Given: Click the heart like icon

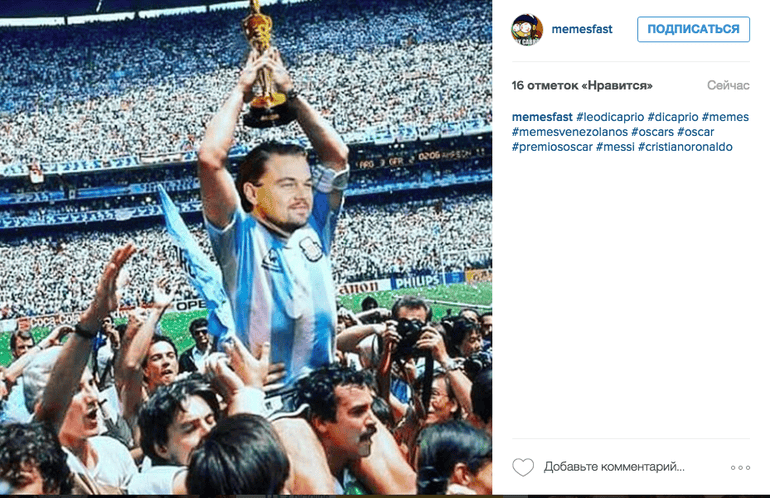Looking at the screenshot, I should 523,467.
